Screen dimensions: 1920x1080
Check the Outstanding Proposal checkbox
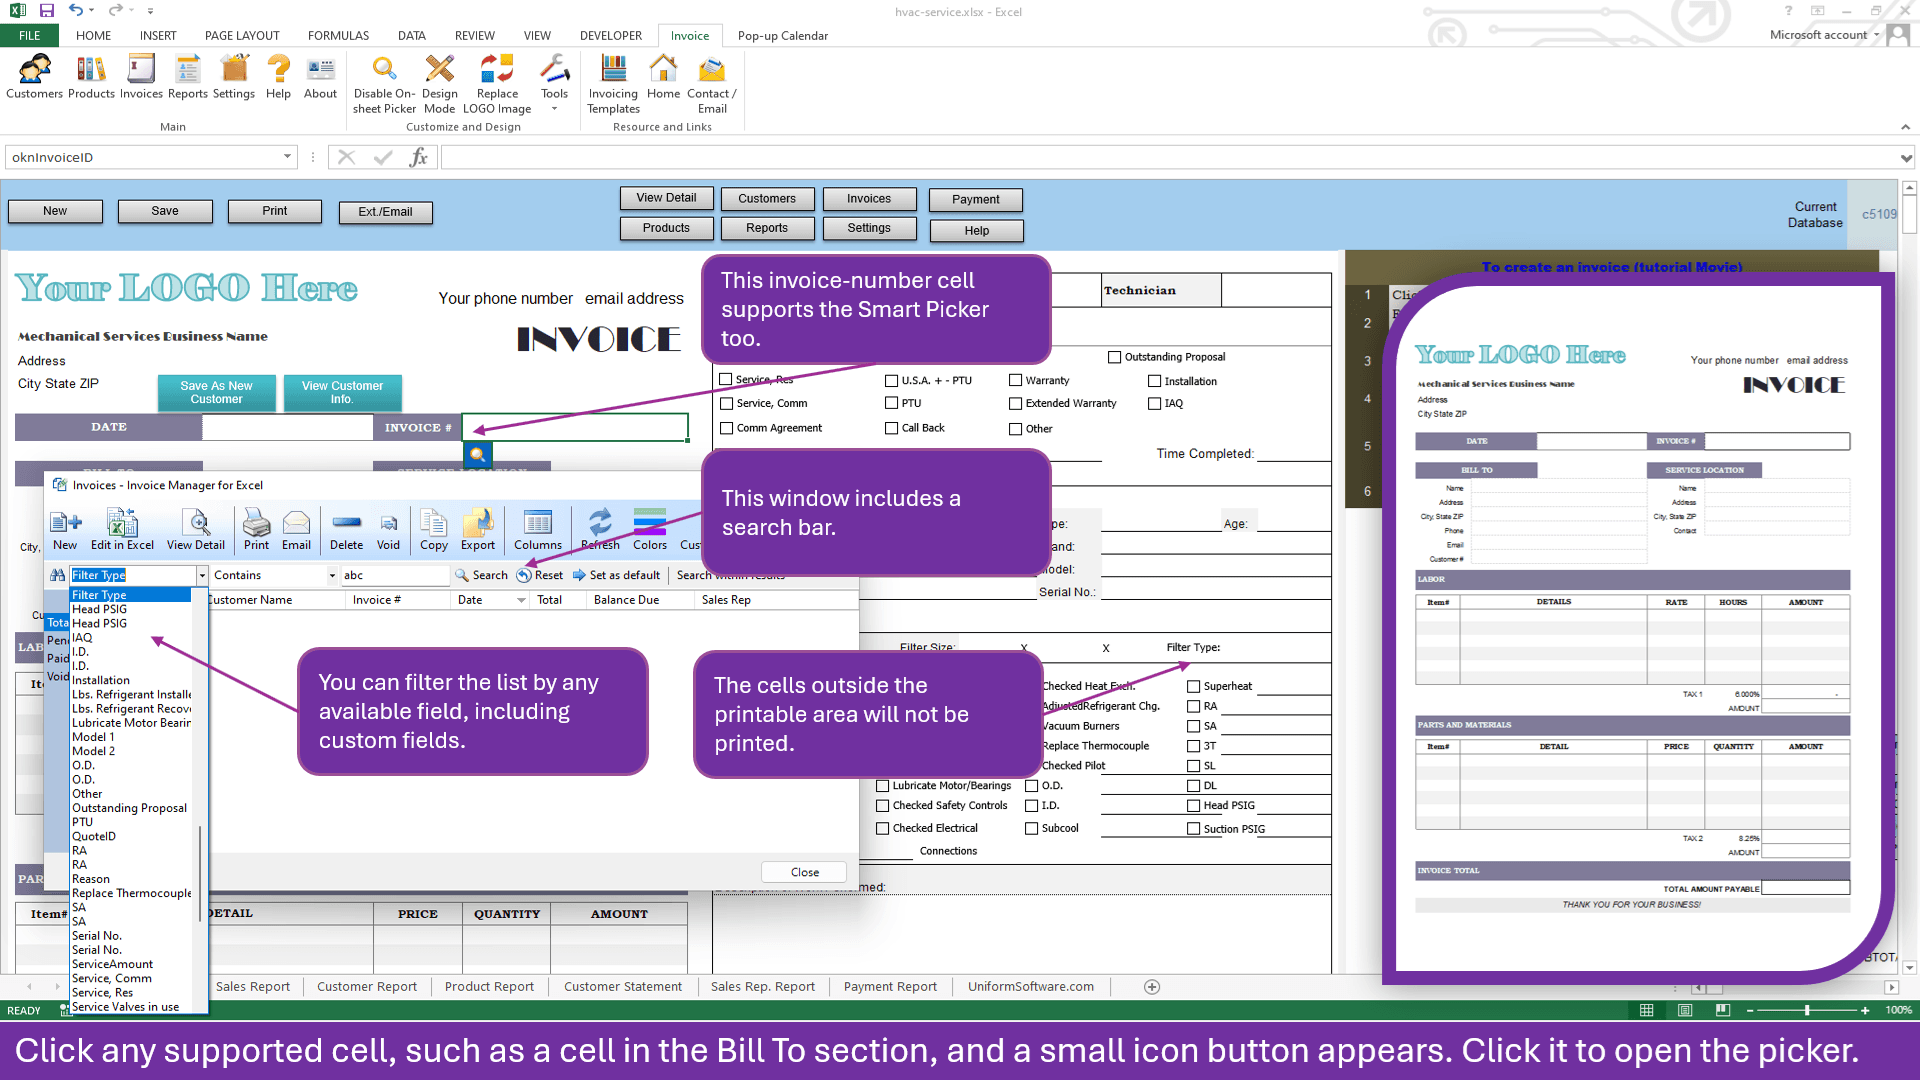tap(1114, 357)
